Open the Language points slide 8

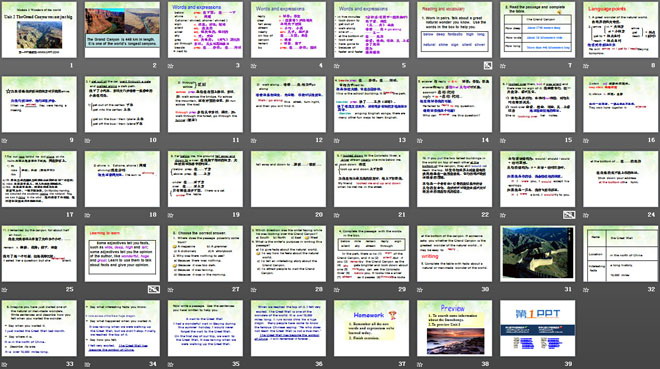pos(621,30)
